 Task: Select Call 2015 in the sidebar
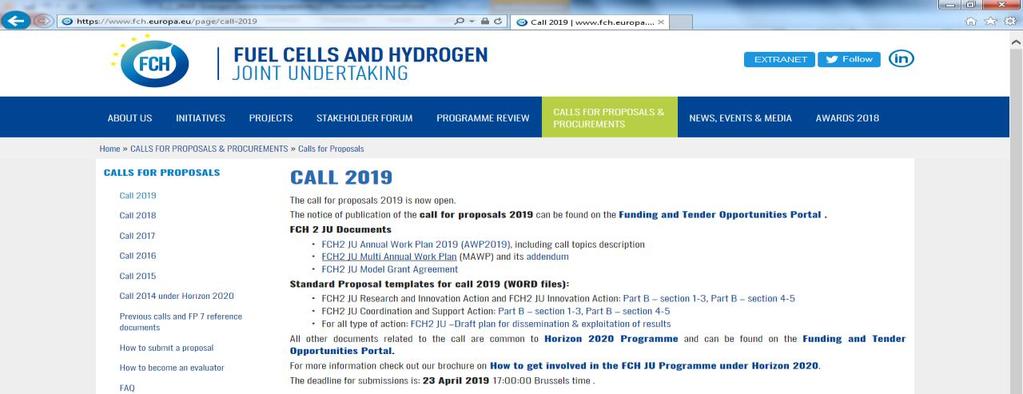coord(138,276)
